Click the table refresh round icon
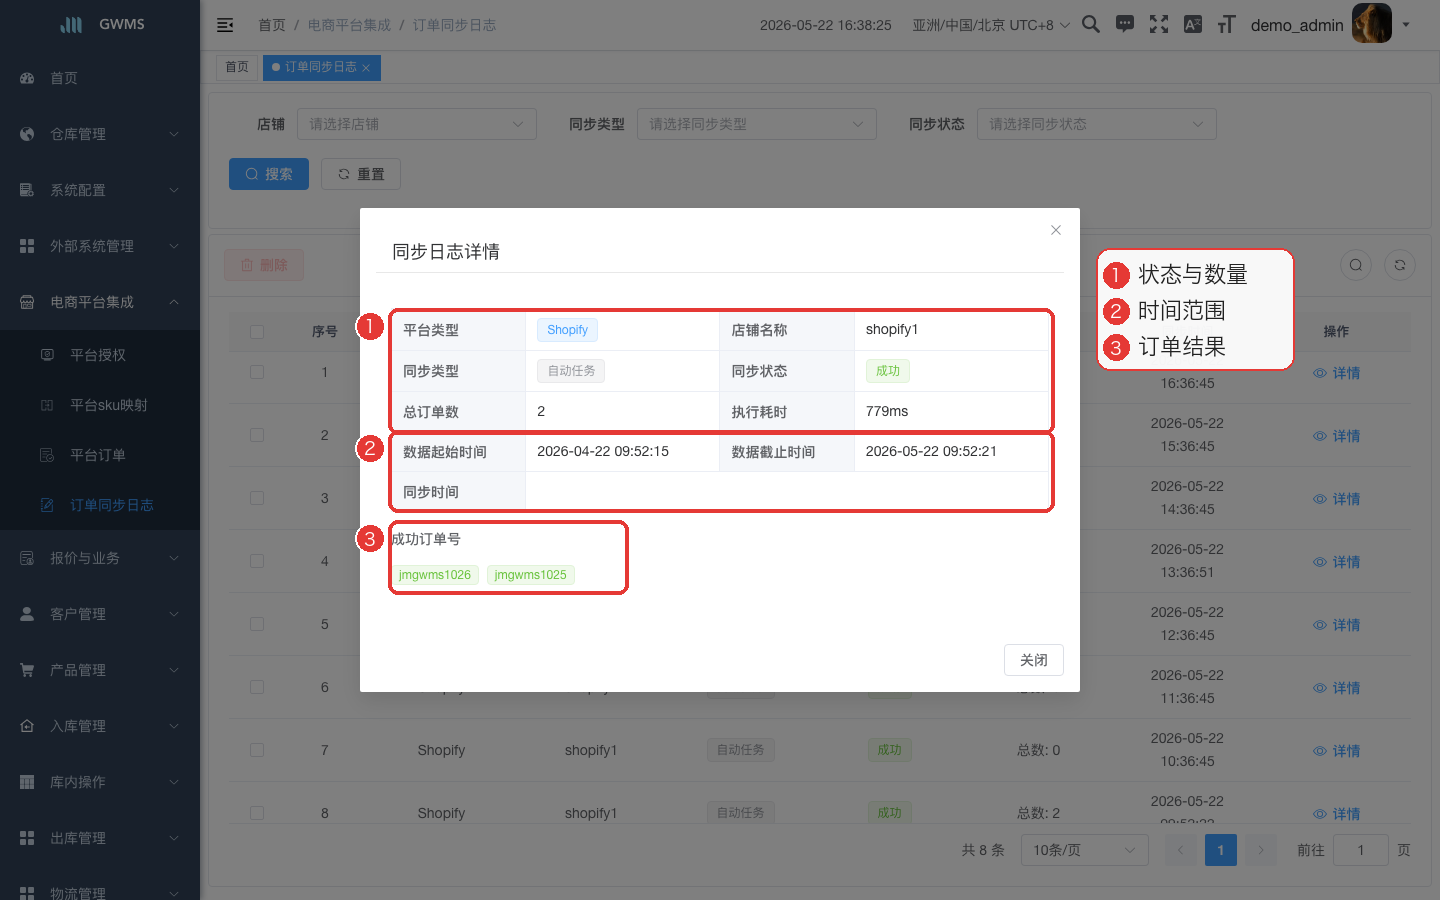Screen dimensions: 1440x900 [x=1400, y=265]
